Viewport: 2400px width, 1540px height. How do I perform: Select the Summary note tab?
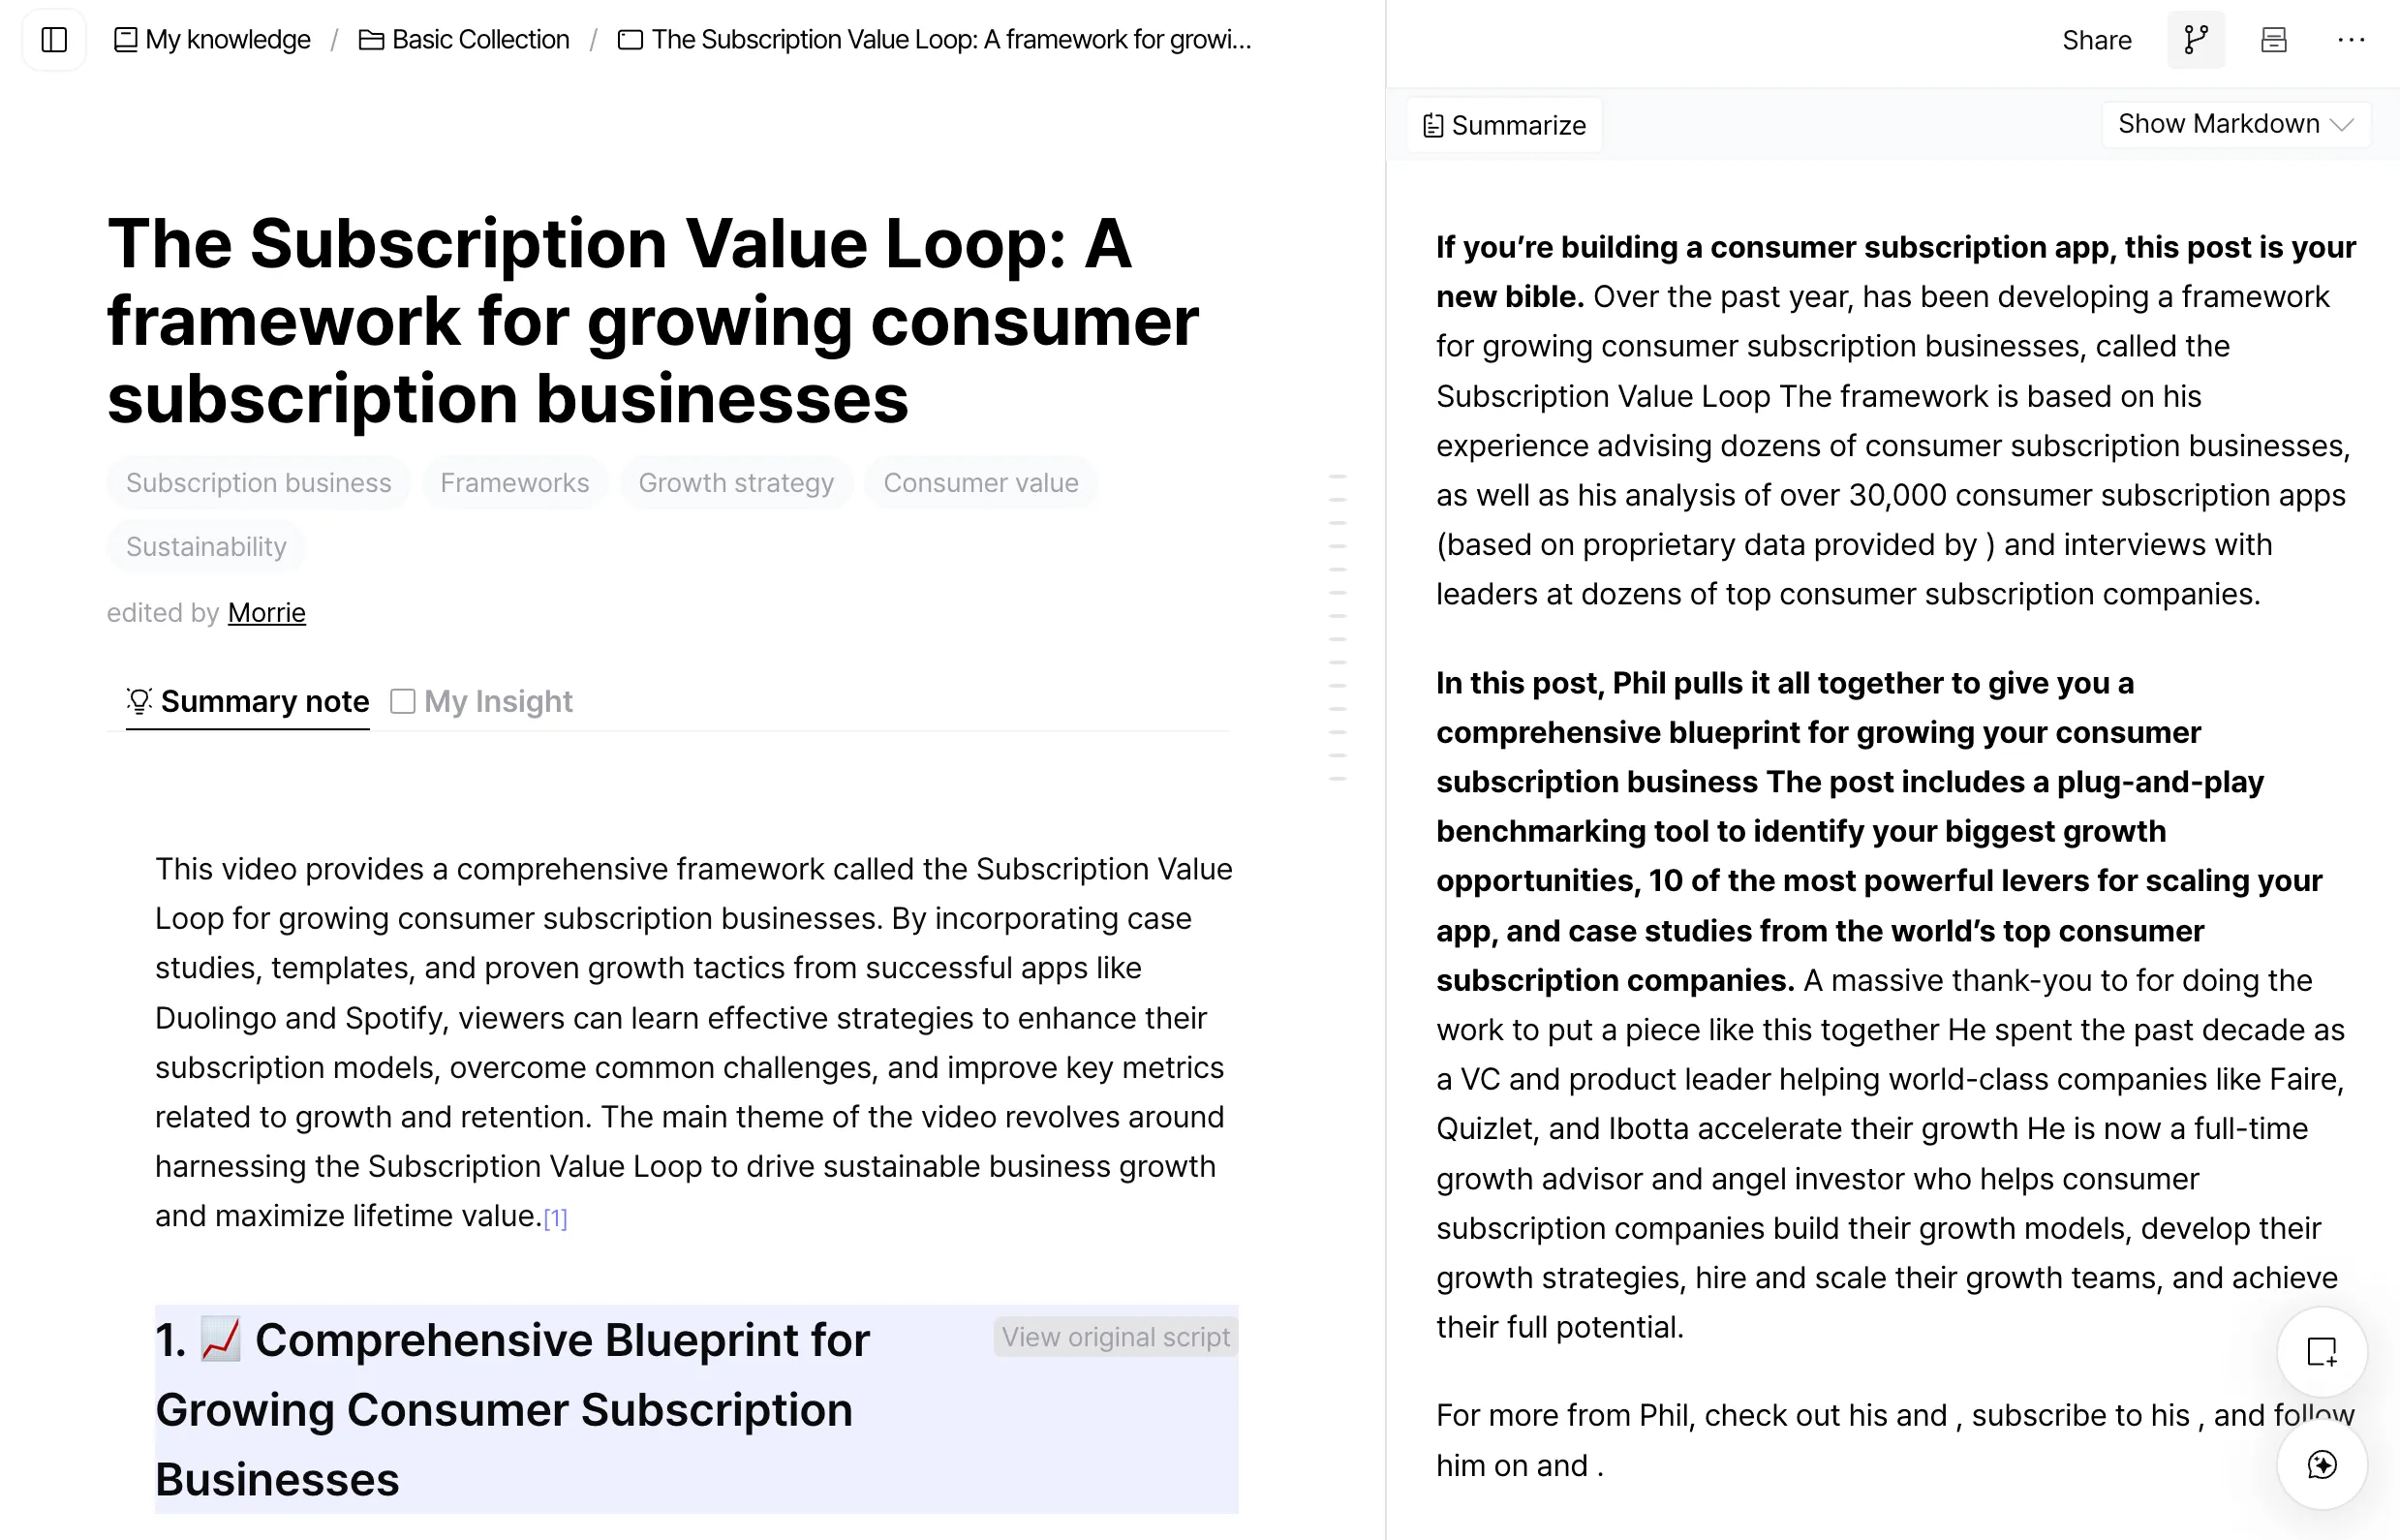coord(264,701)
